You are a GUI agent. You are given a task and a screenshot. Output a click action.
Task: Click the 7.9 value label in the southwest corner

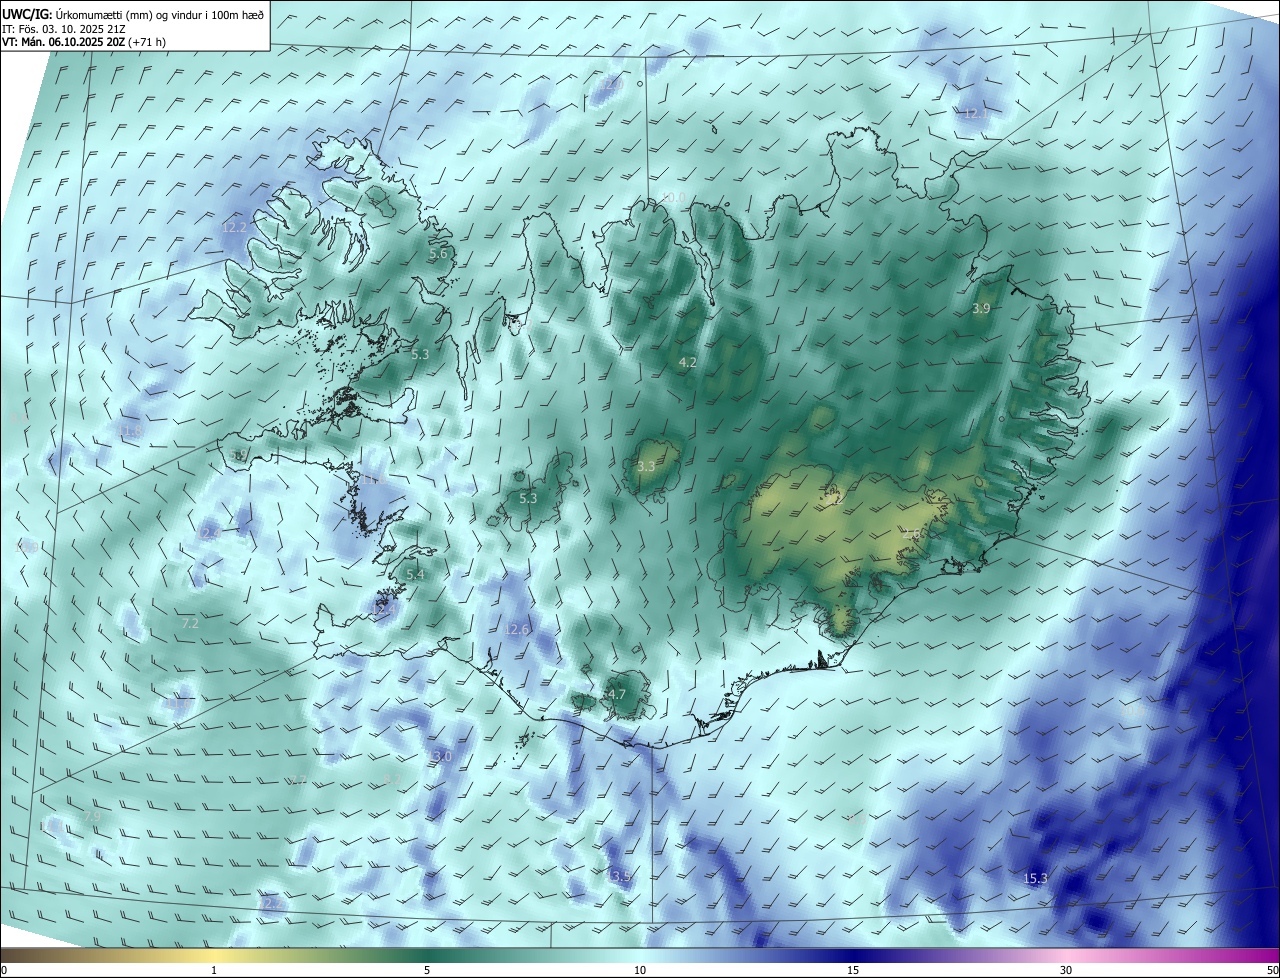click(92, 817)
